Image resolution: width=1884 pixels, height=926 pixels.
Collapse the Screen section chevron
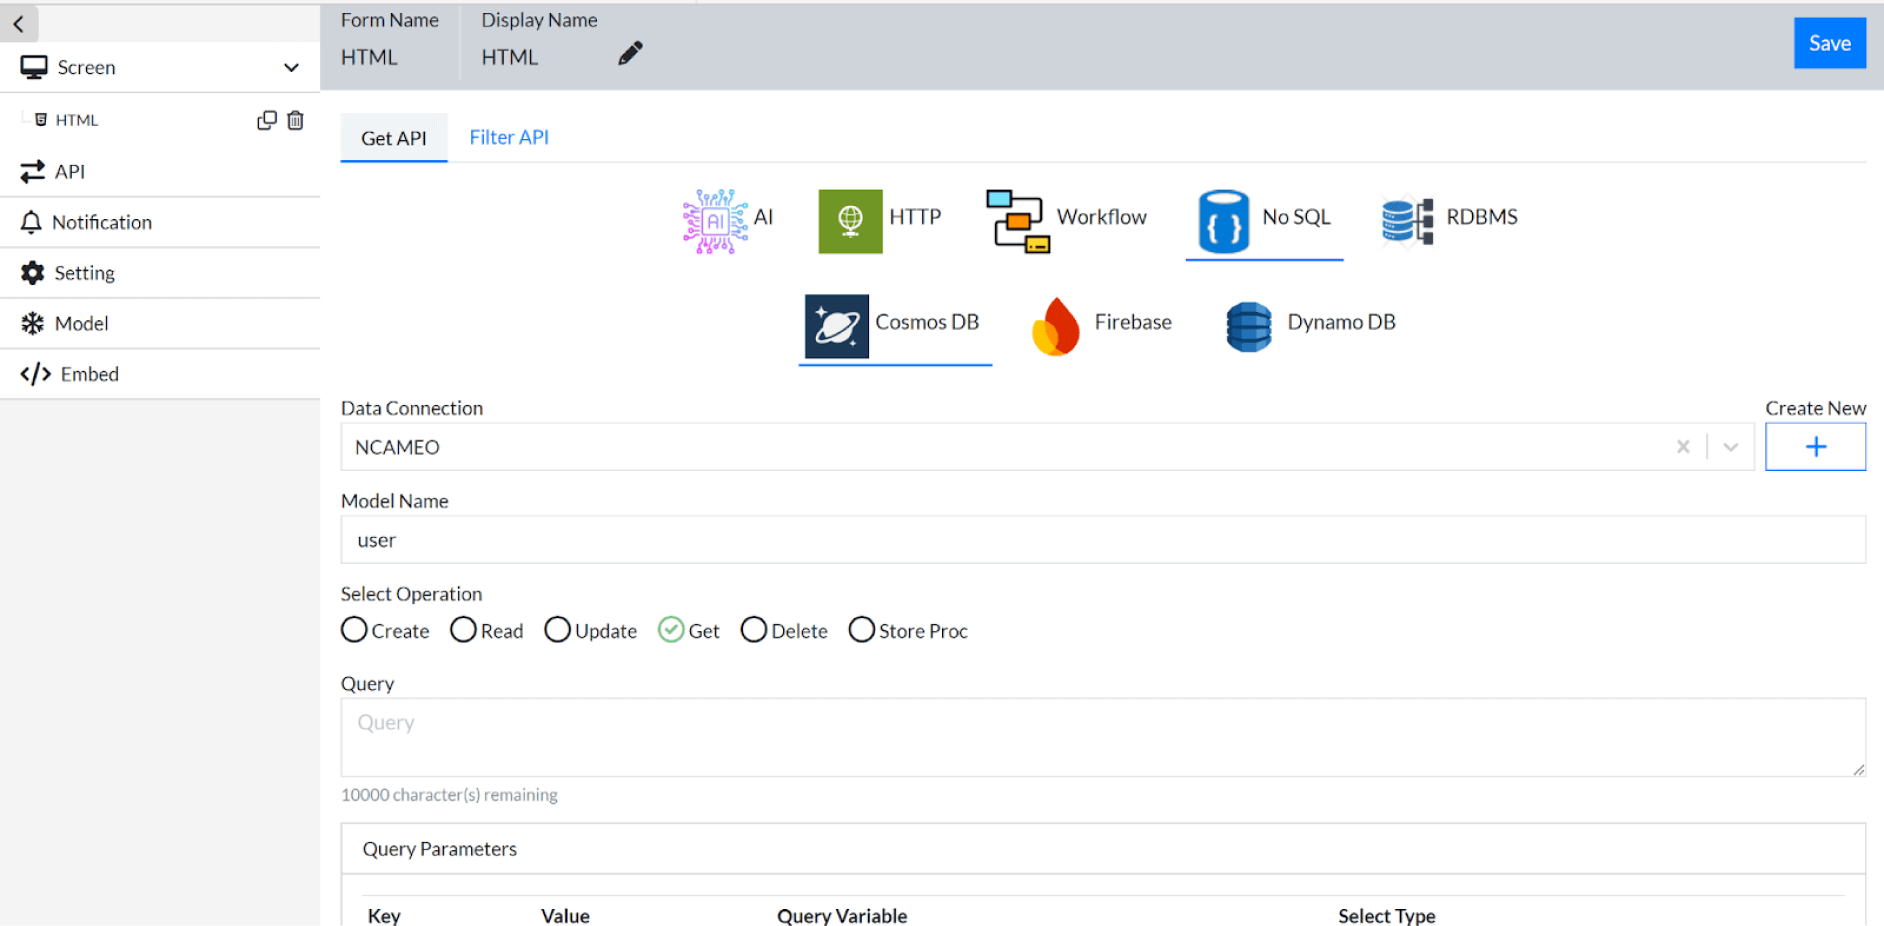[x=291, y=68]
